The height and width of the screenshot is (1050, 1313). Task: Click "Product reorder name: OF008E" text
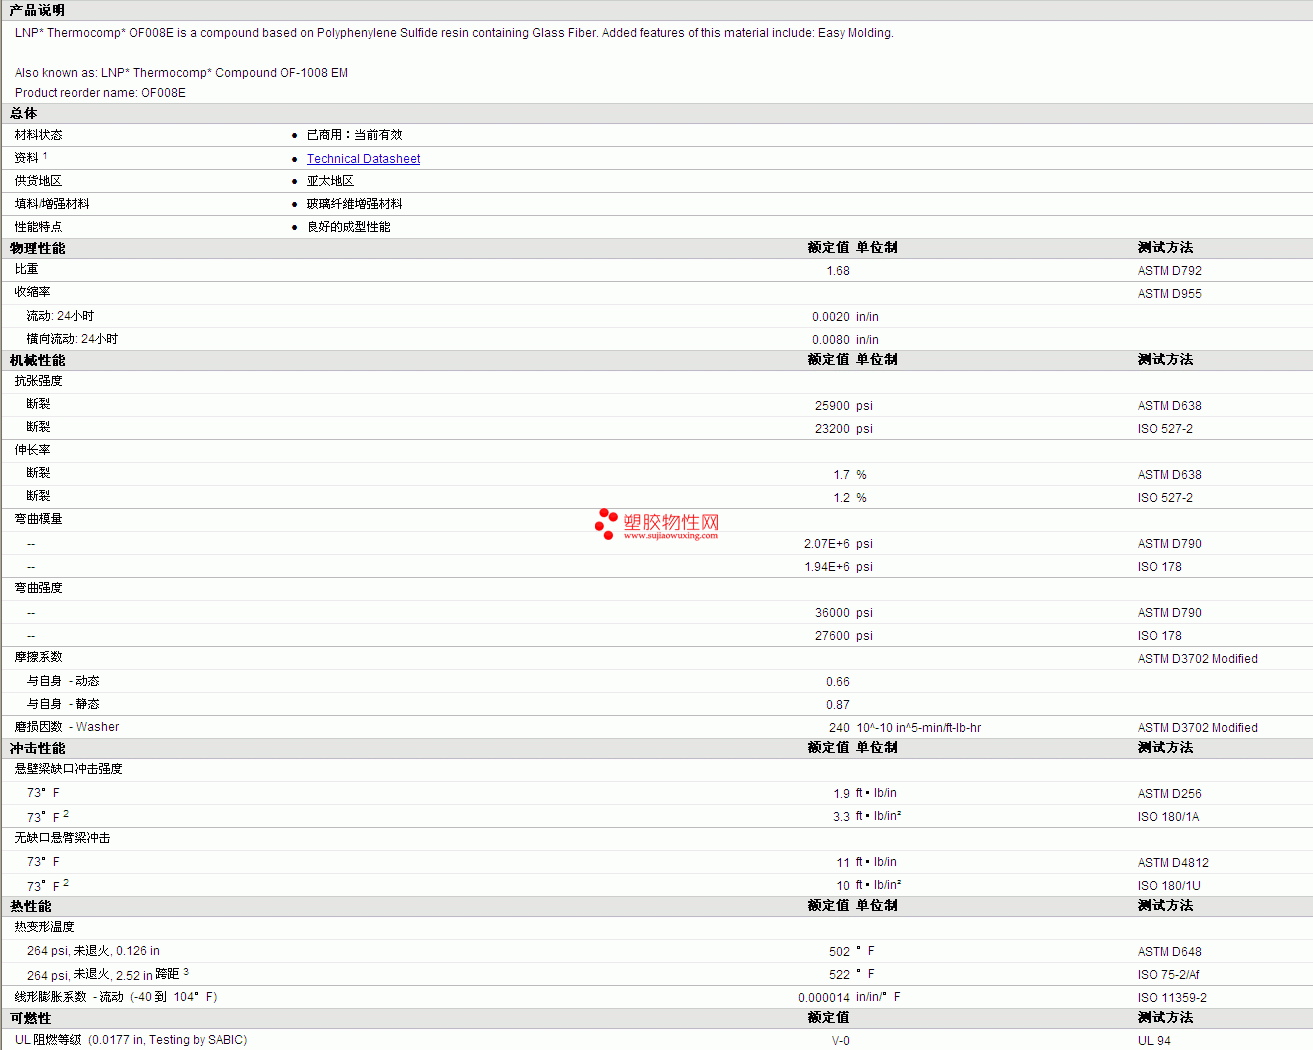[x=100, y=93]
